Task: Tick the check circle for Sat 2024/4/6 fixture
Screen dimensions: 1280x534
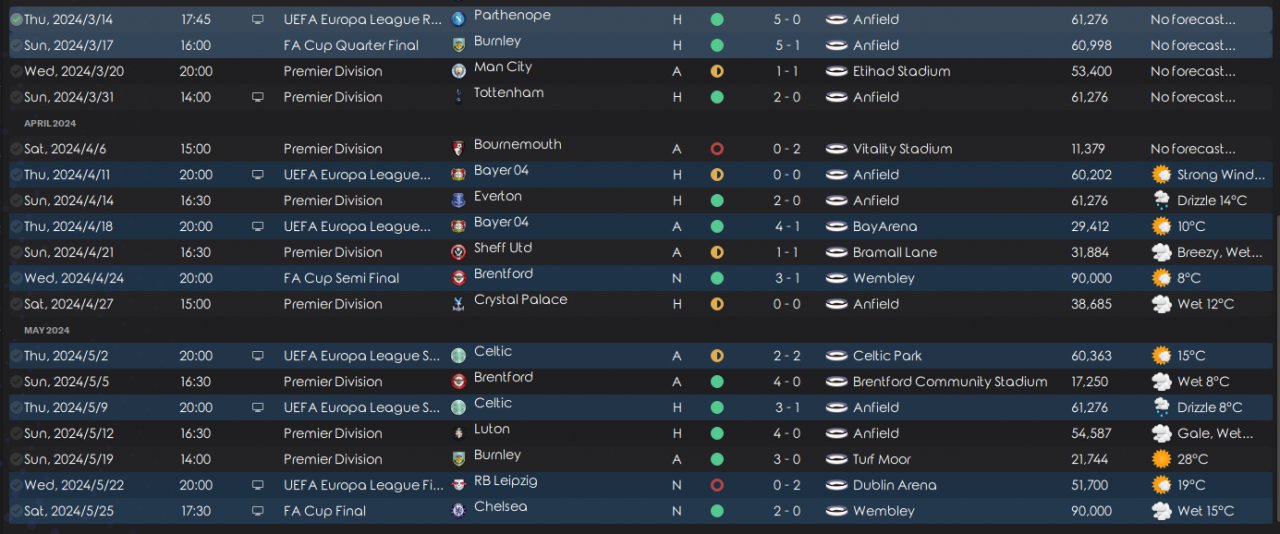Action: (16, 149)
